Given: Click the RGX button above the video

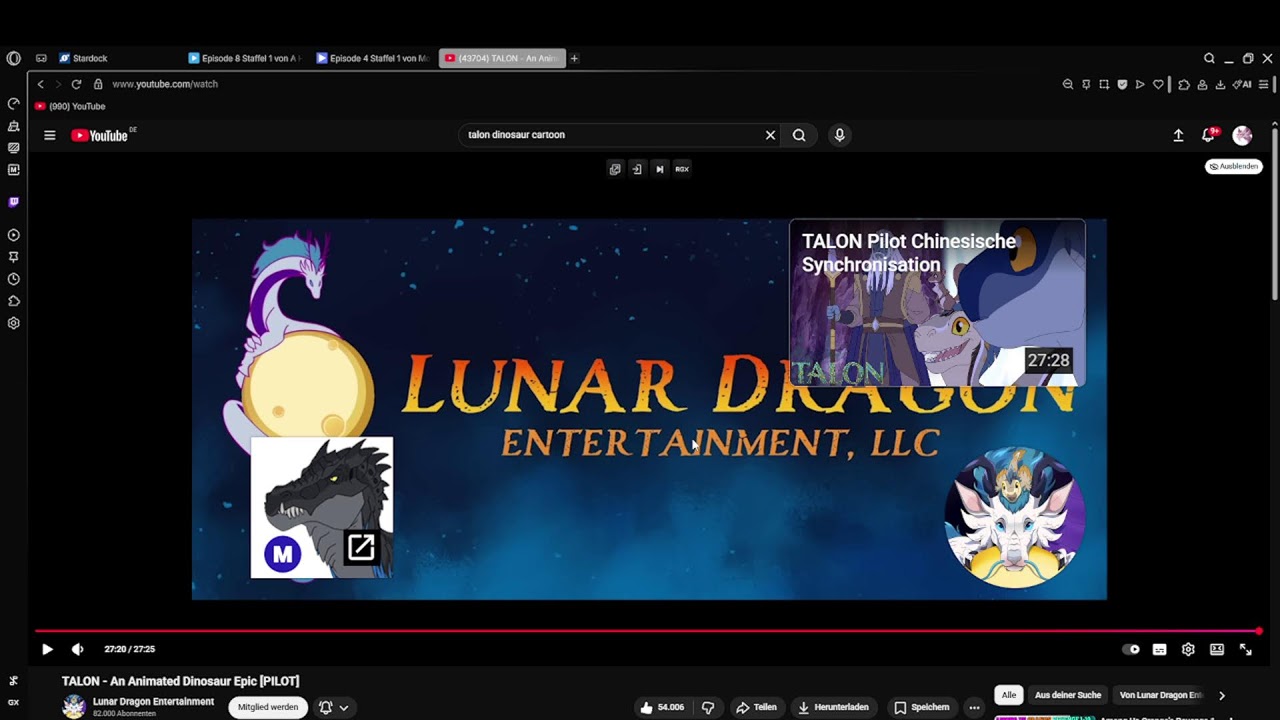Looking at the screenshot, I should point(682,169).
